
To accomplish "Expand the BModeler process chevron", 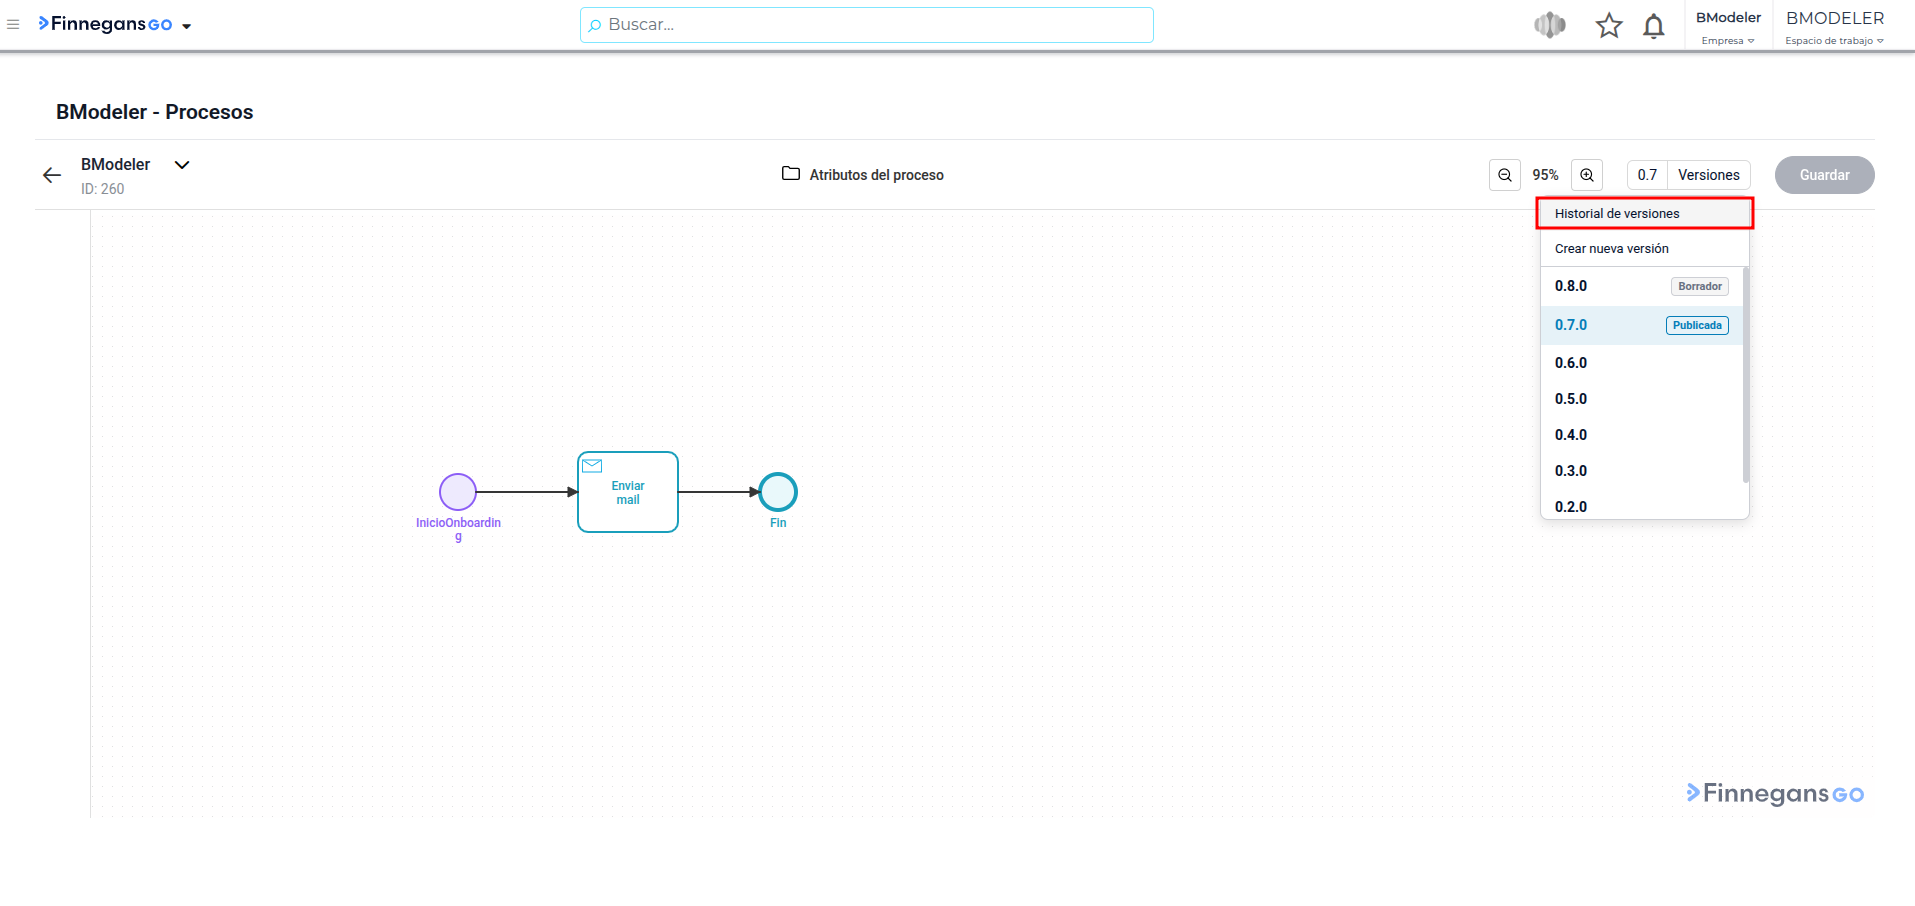I will [x=182, y=165].
